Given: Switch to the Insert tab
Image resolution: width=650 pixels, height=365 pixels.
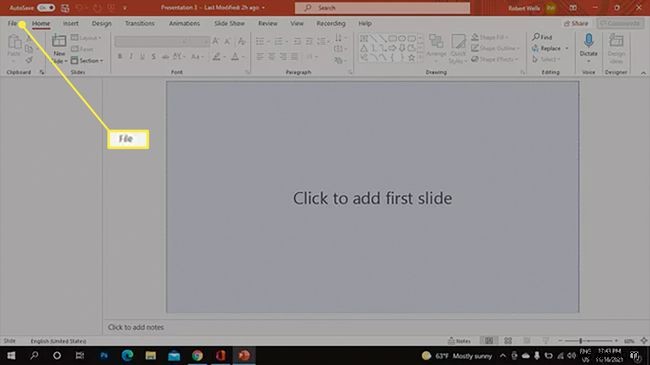Looking at the screenshot, I should tap(70, 24).
